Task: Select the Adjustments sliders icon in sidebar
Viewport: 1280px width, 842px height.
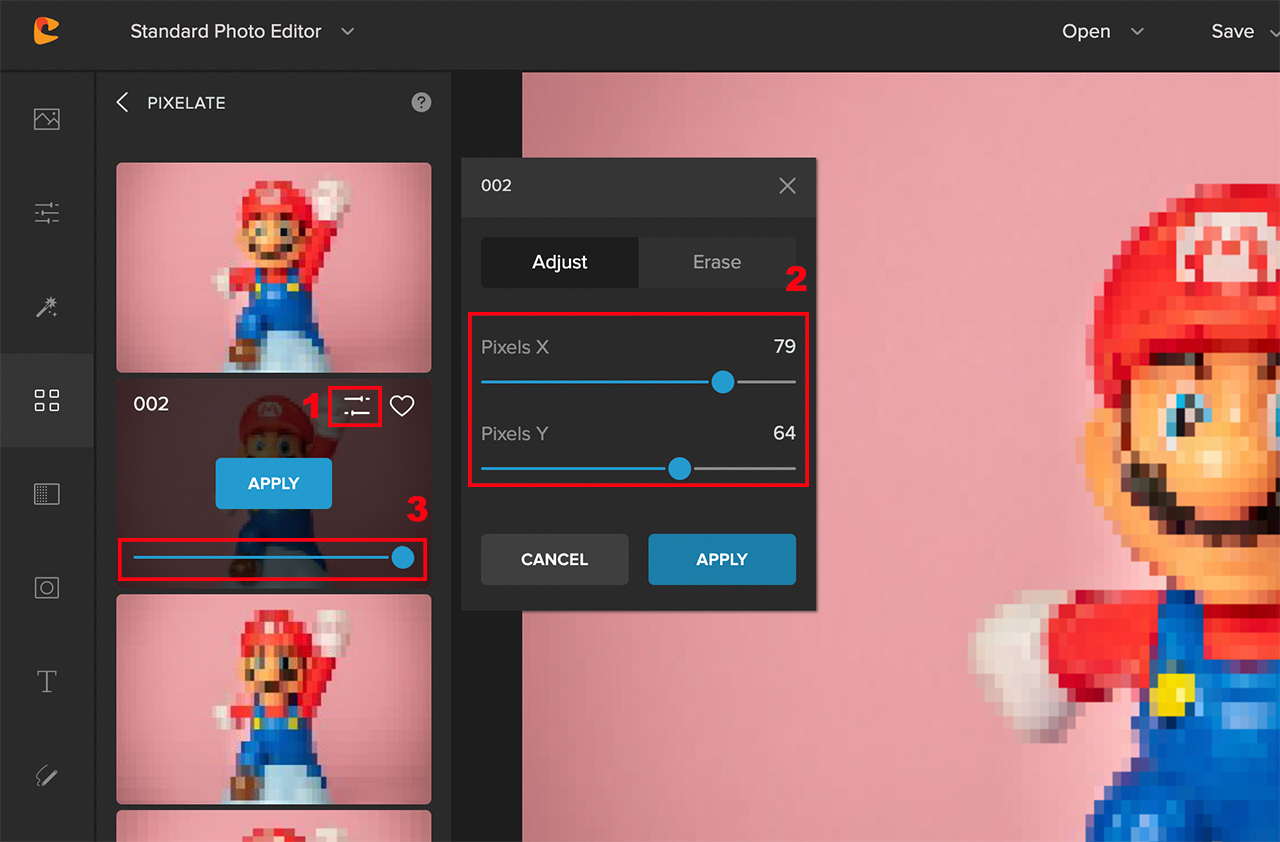Action: tap(46, 213)
